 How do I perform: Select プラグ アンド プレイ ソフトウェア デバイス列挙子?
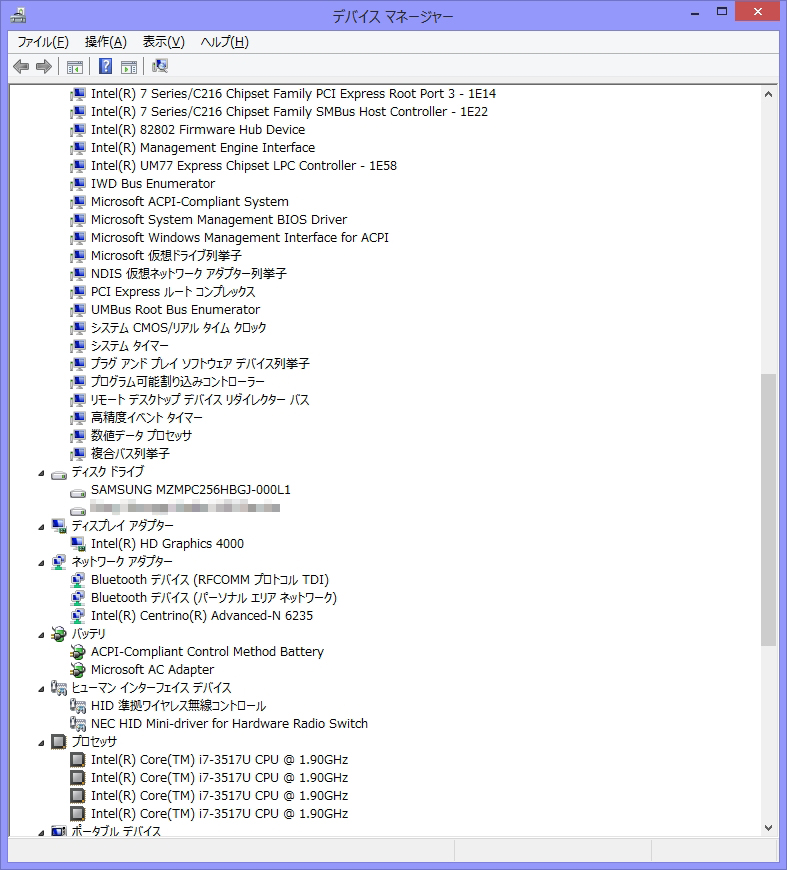pos(200,364)
